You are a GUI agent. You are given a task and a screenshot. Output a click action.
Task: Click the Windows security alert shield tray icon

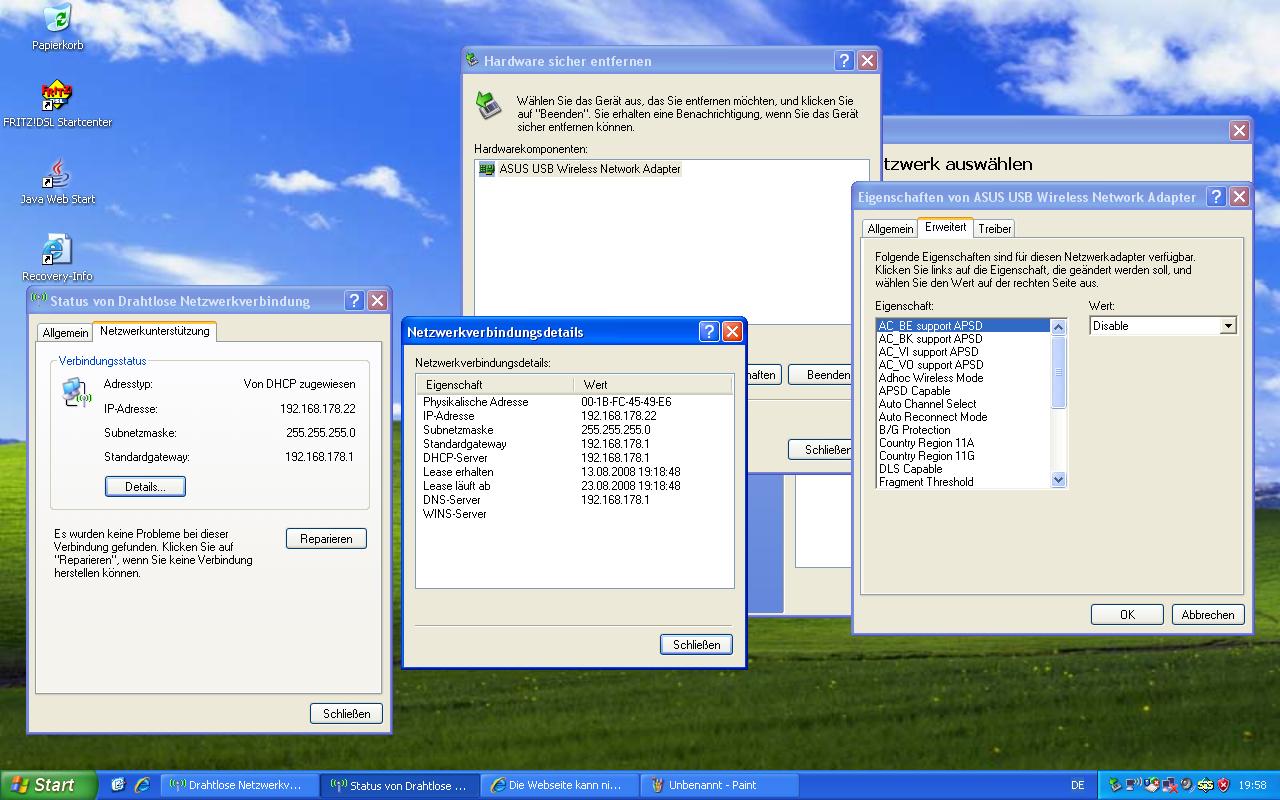(x=1151, y=785)
